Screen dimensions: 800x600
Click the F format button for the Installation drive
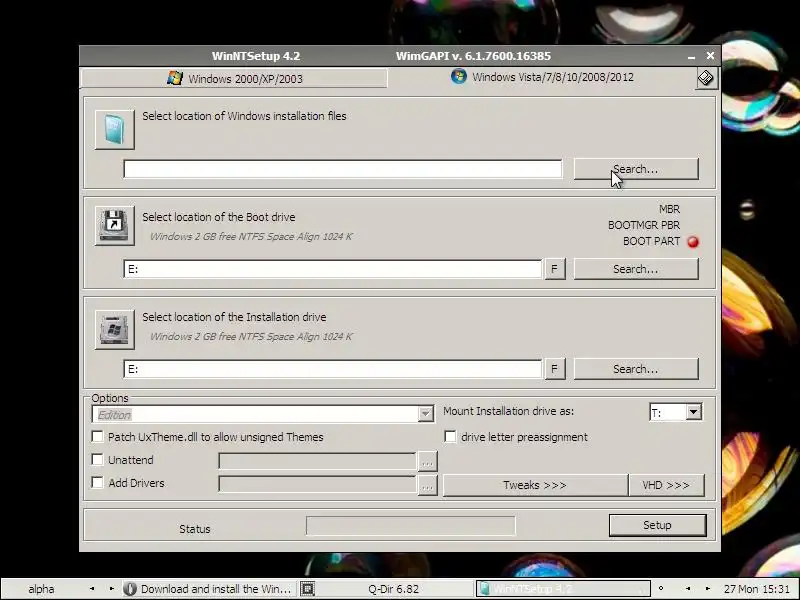pos(555,369)
